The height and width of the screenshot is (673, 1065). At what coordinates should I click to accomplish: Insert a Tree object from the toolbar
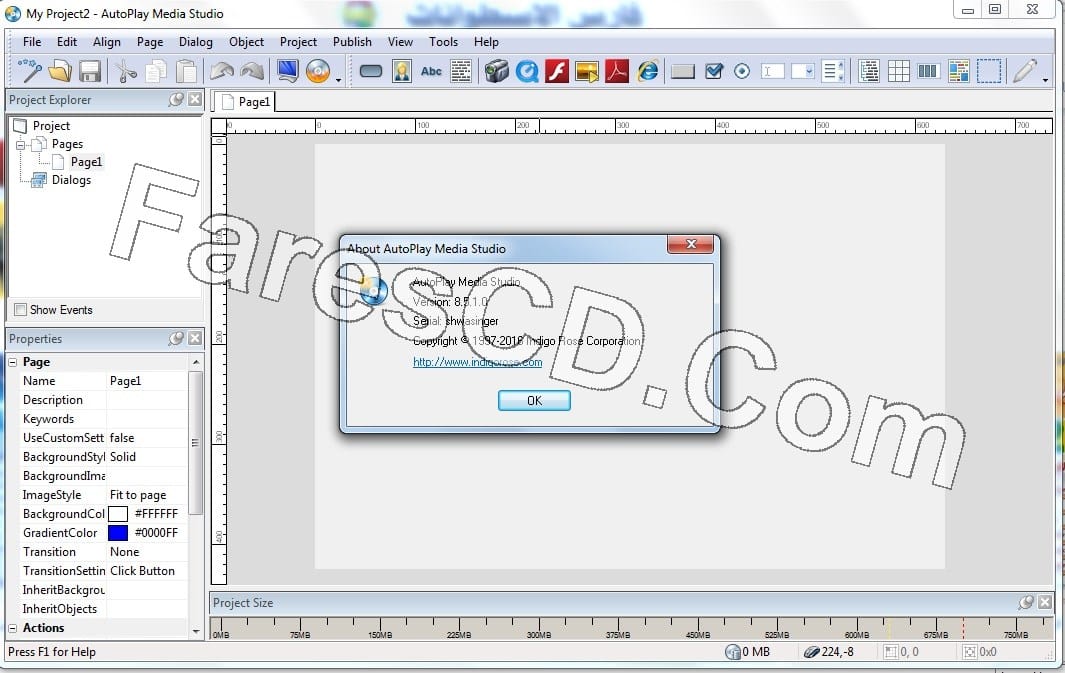[869, 71]
